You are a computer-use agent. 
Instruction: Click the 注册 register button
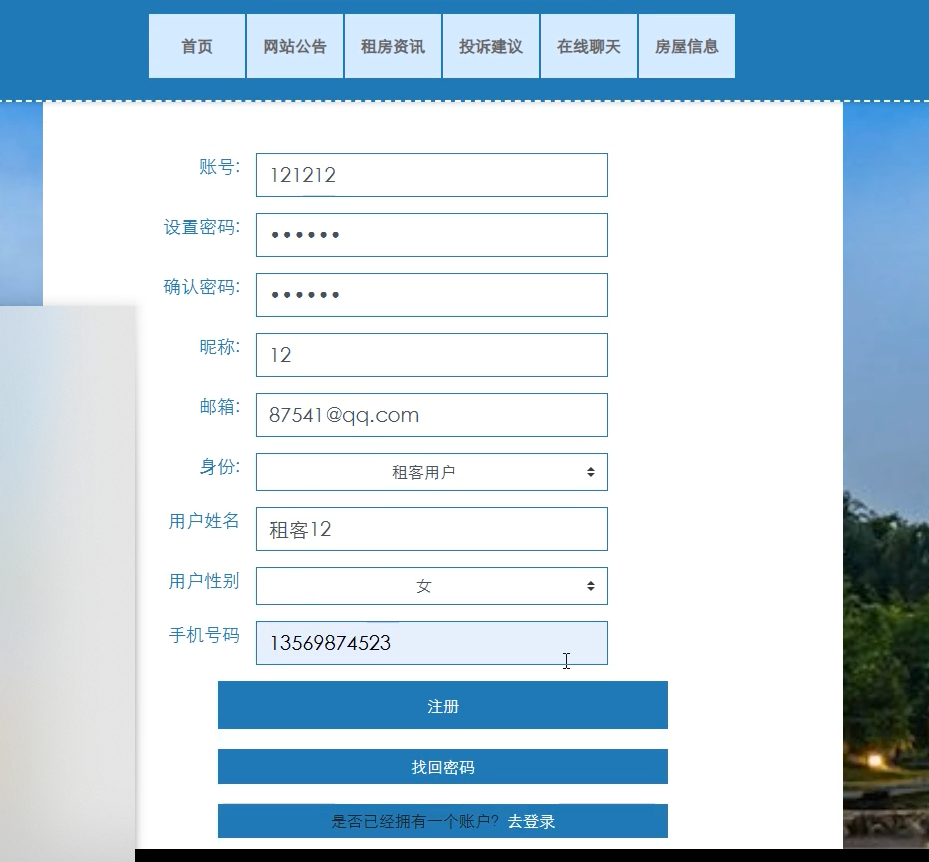[x=443, y=705]
